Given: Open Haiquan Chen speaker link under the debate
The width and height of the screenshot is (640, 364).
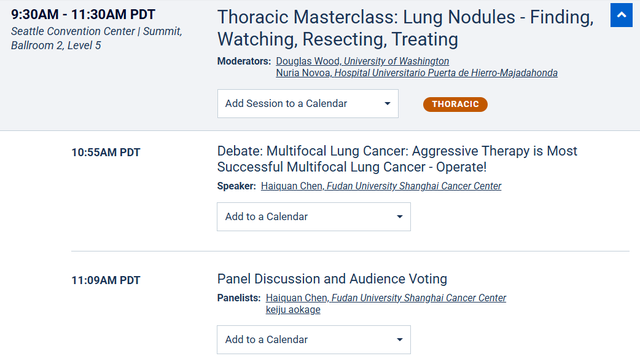Looking at the screenshot, I should click(381, 186).
